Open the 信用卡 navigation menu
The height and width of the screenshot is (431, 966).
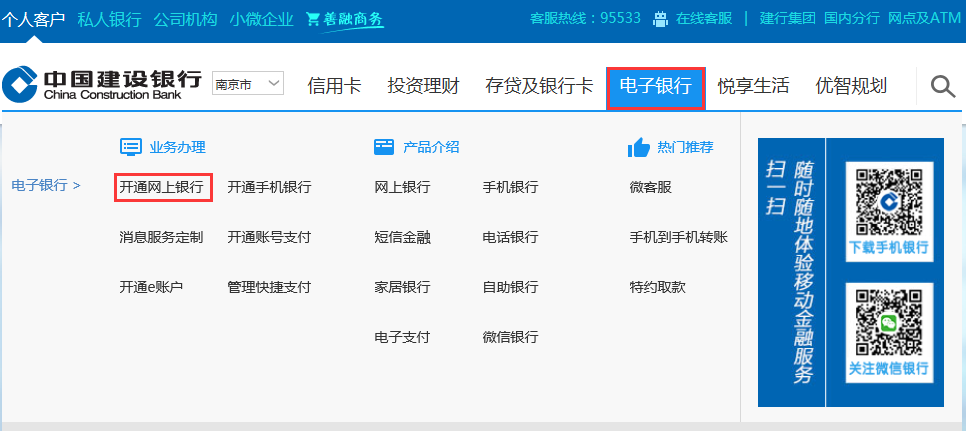334,86
